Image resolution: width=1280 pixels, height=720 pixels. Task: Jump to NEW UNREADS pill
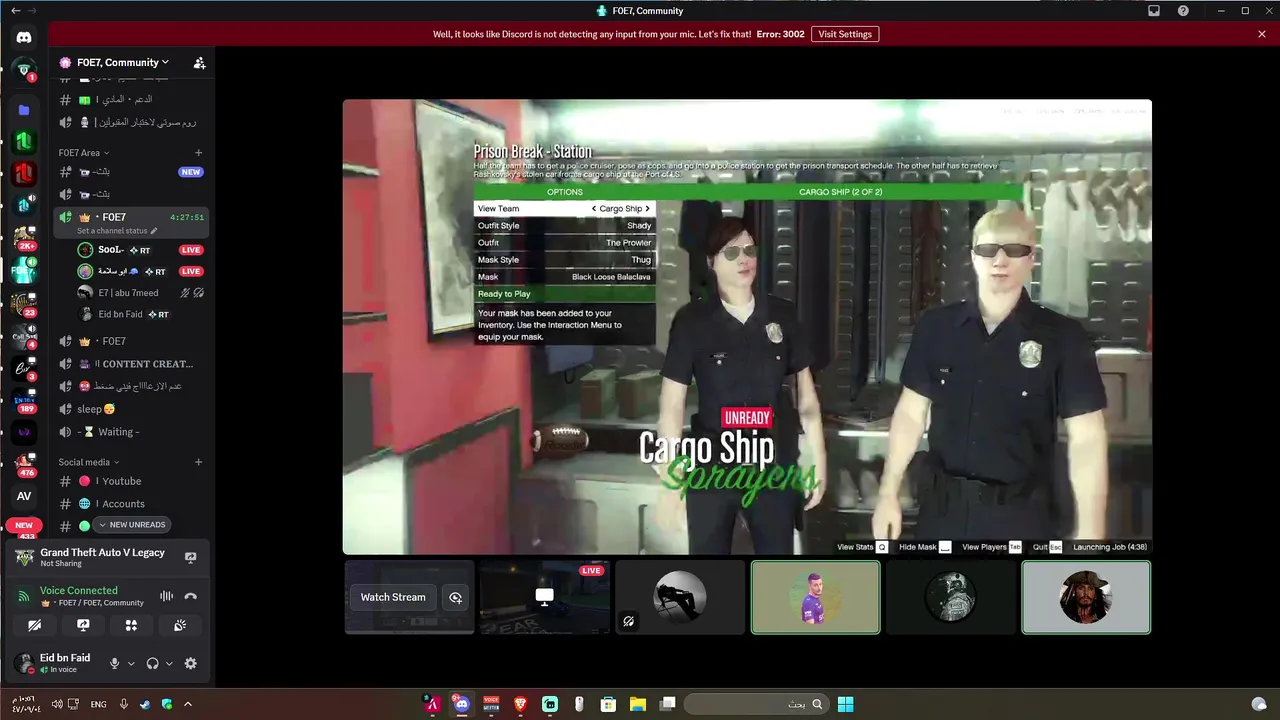point(131,525)
